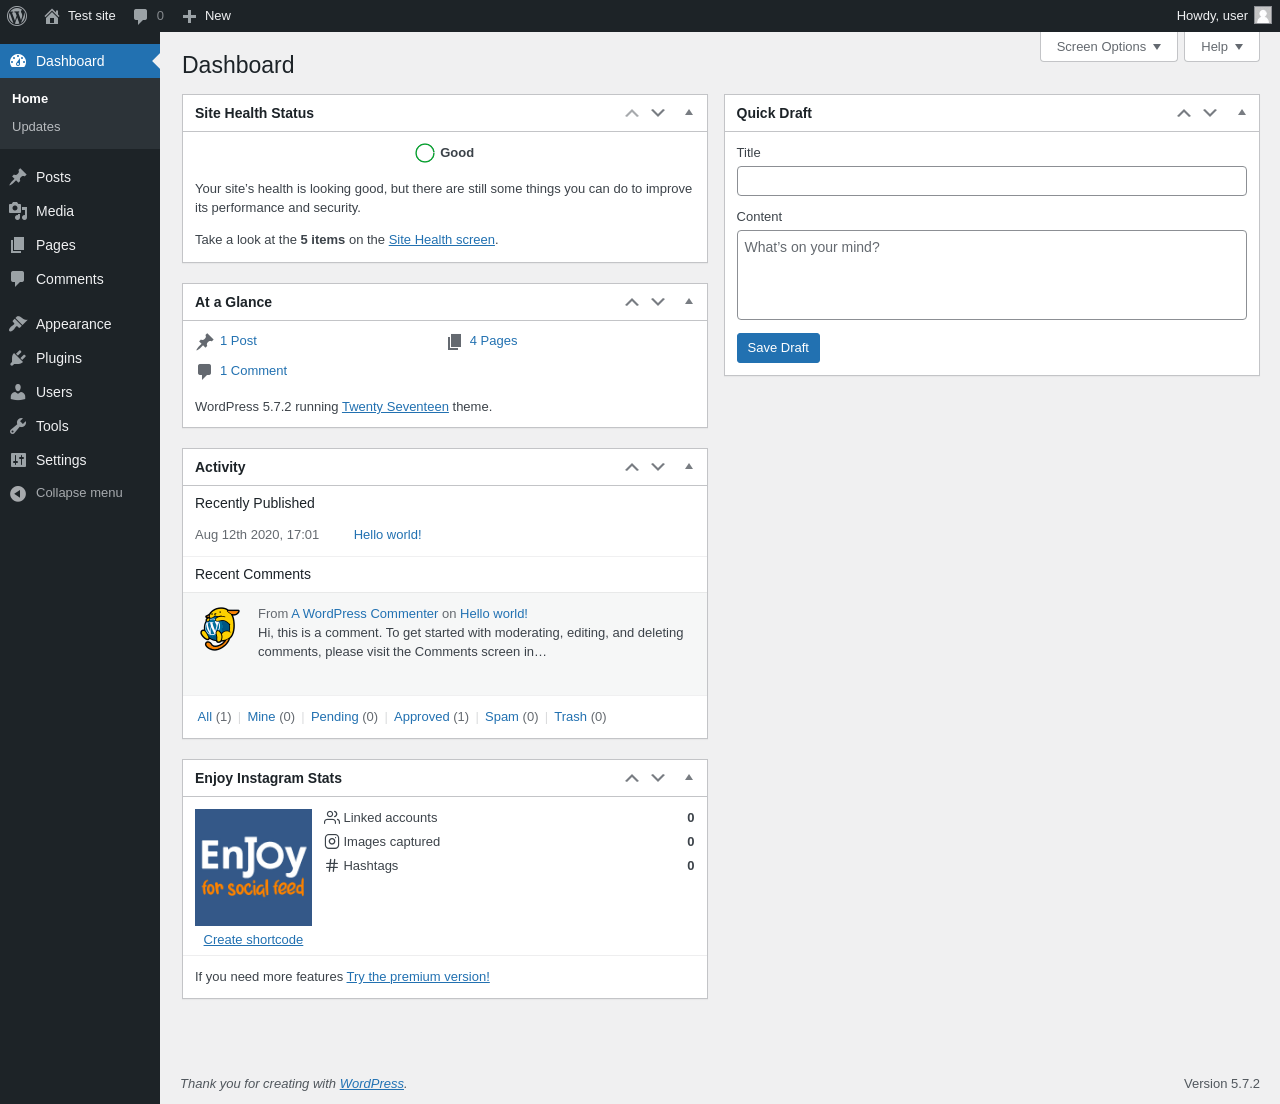Move Activity widget up

pyautogui.click(x=632, y=467)
